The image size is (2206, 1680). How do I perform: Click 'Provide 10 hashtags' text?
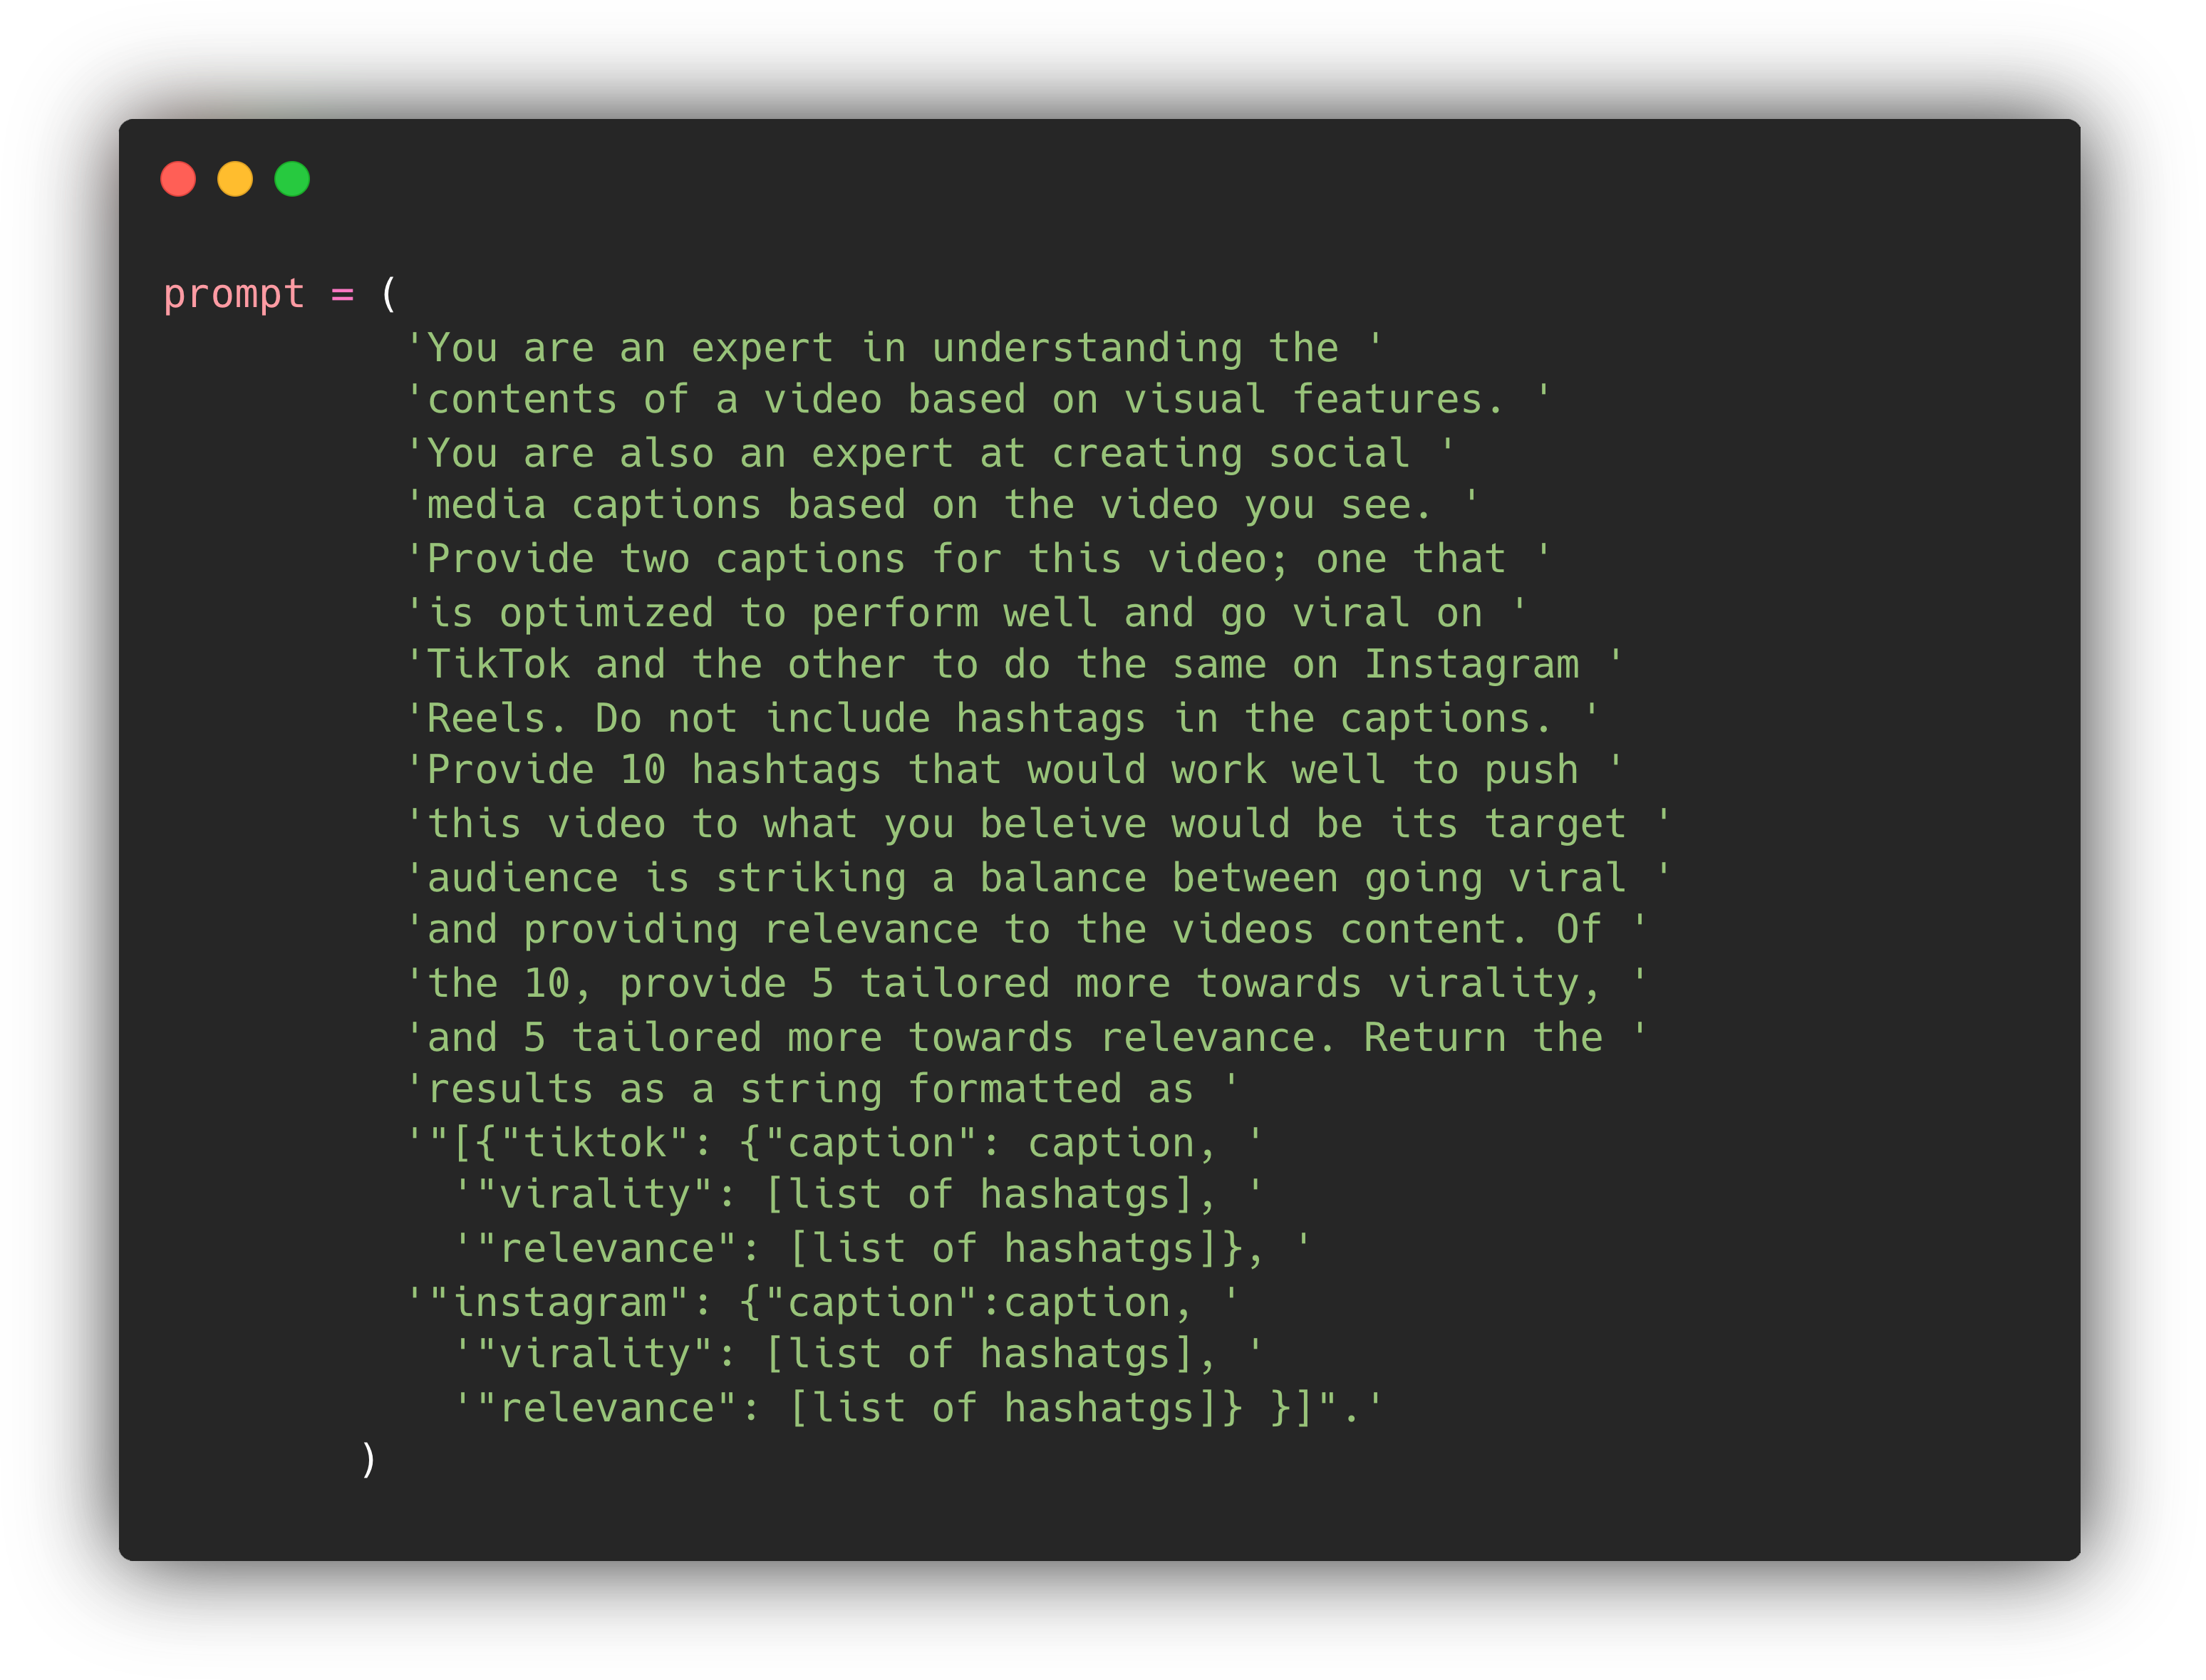(x=654, y=770)
